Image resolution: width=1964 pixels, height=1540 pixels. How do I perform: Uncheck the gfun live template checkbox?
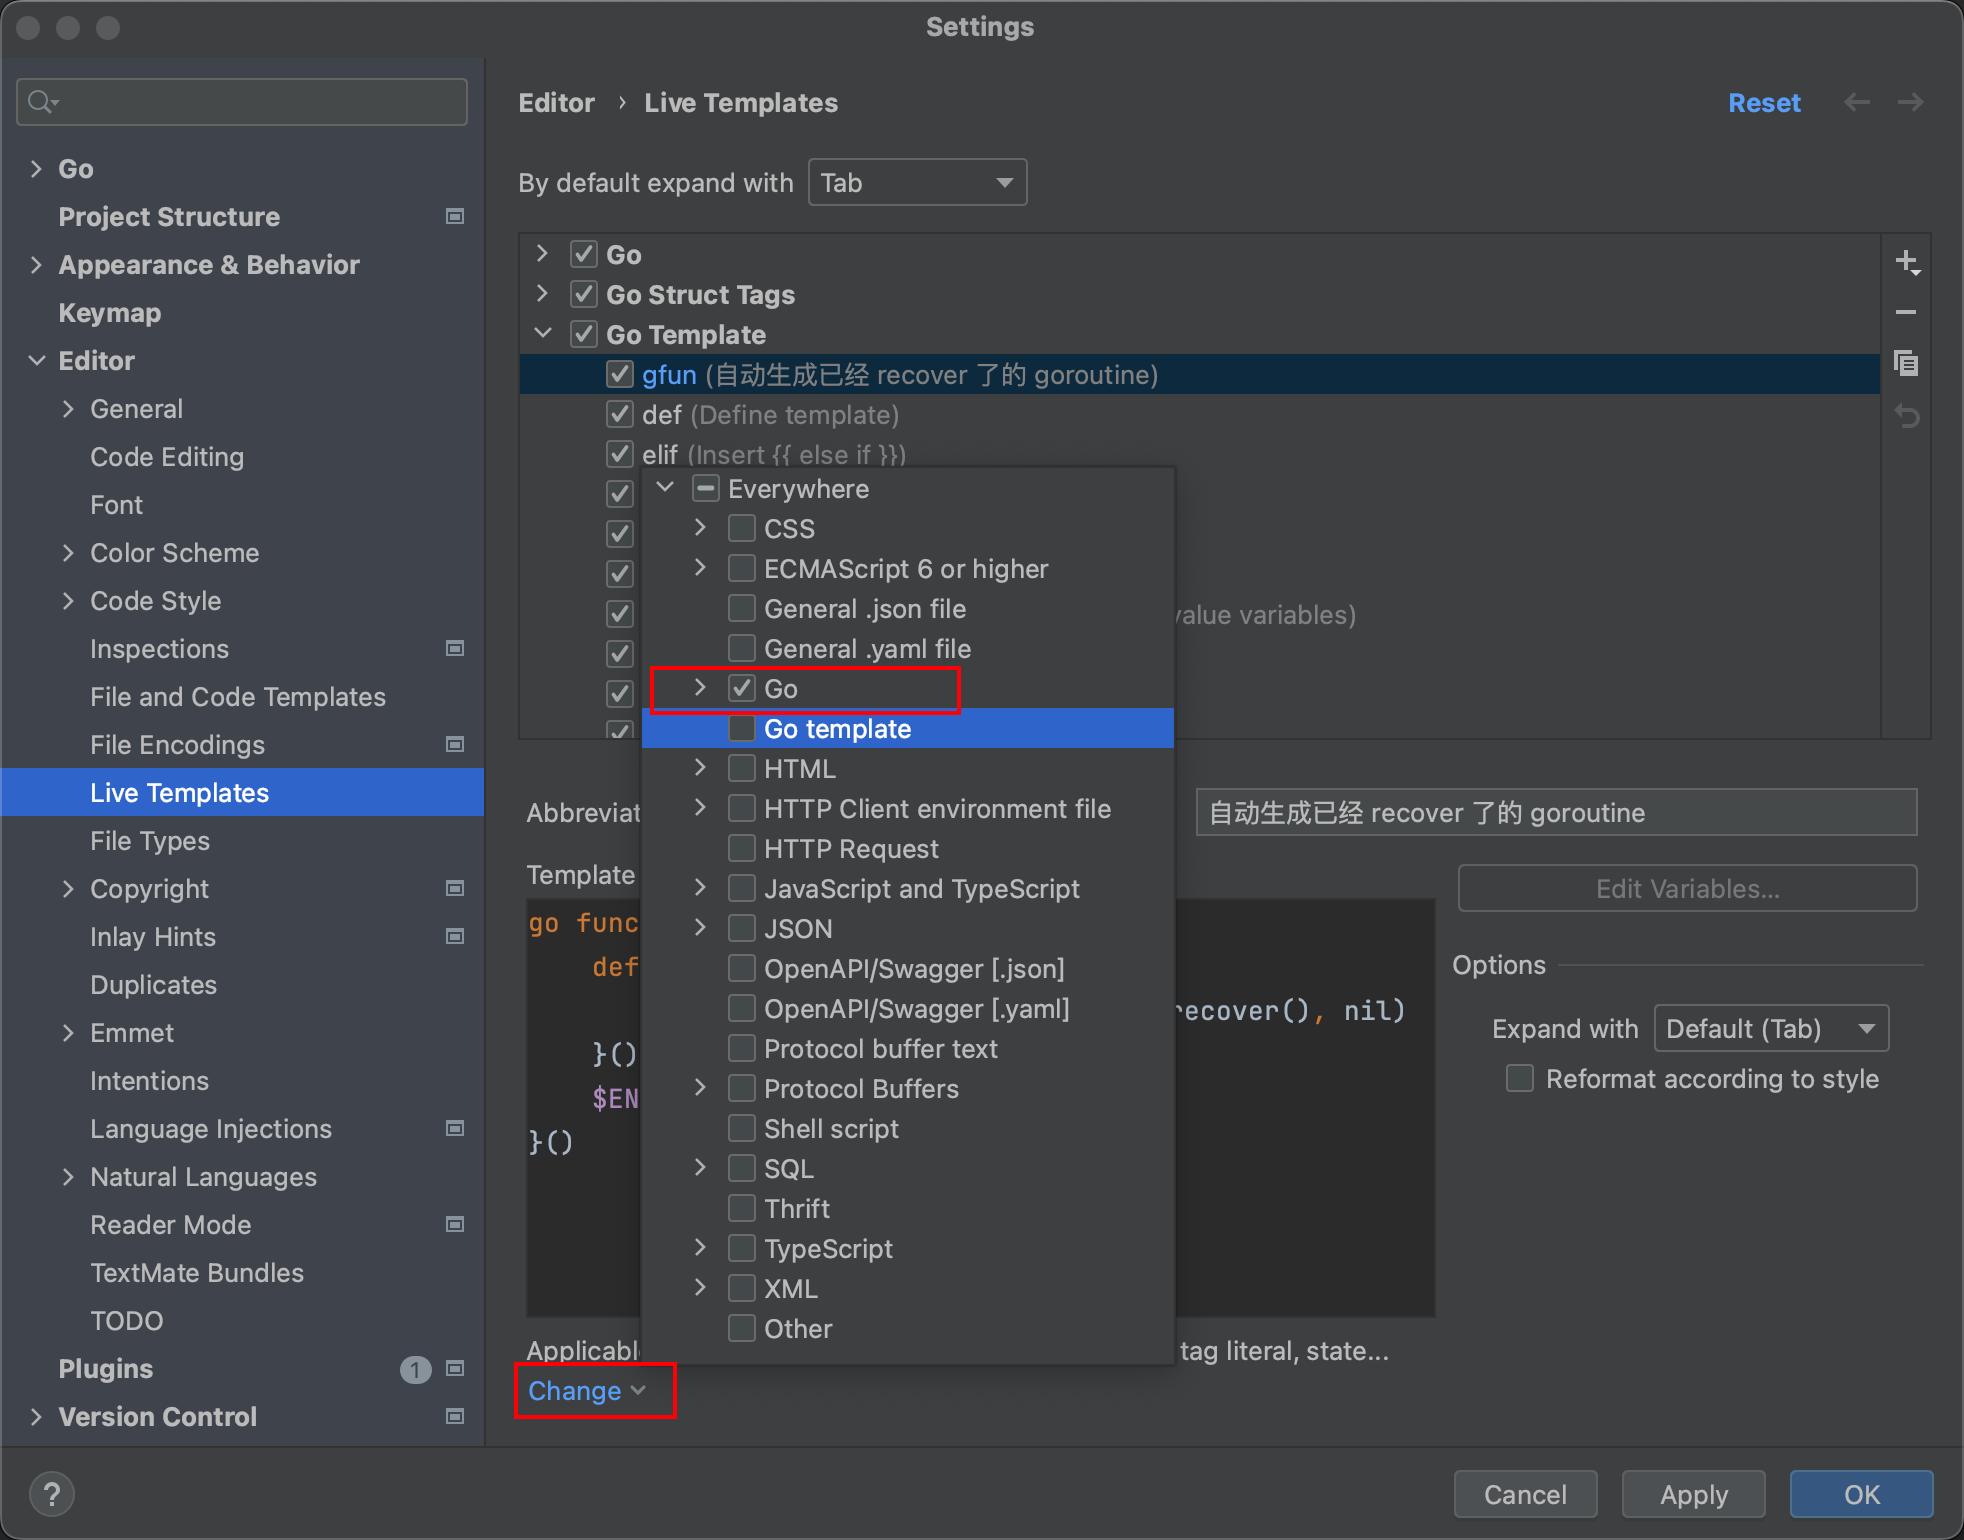coord(620,375)
